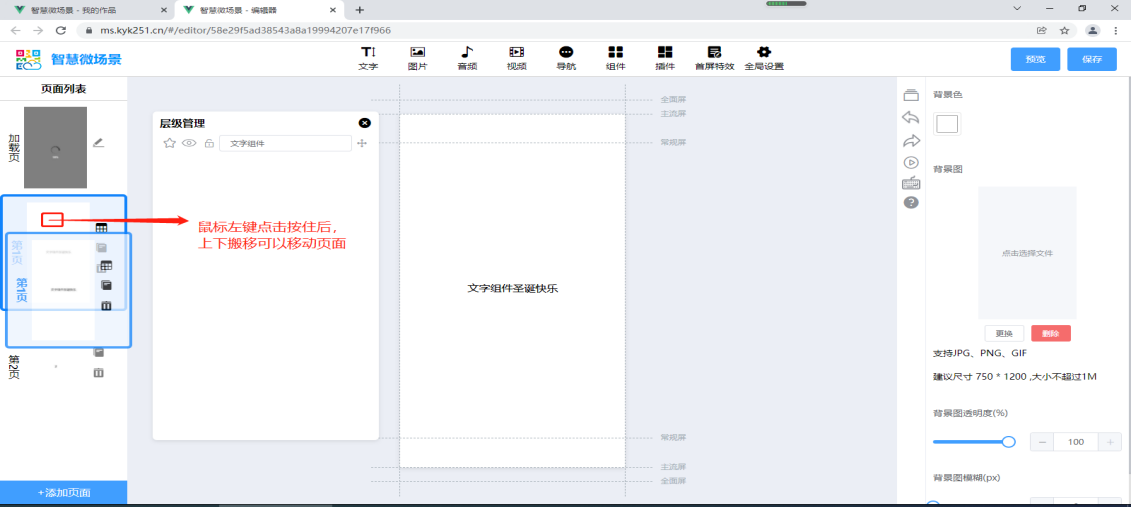
Task: Click the 背景色 white color swatch
Action: click(946, 124)
